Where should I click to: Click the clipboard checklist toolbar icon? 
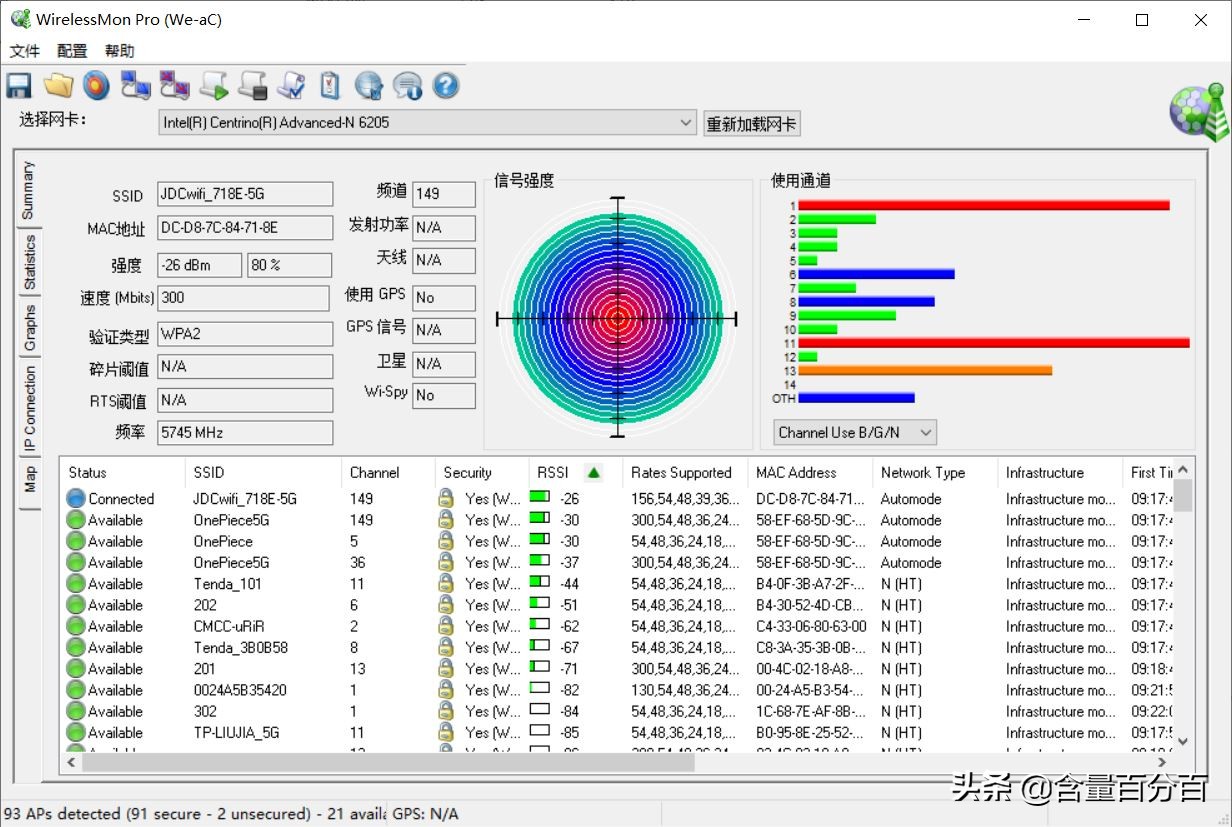click(x=330, y=86)
